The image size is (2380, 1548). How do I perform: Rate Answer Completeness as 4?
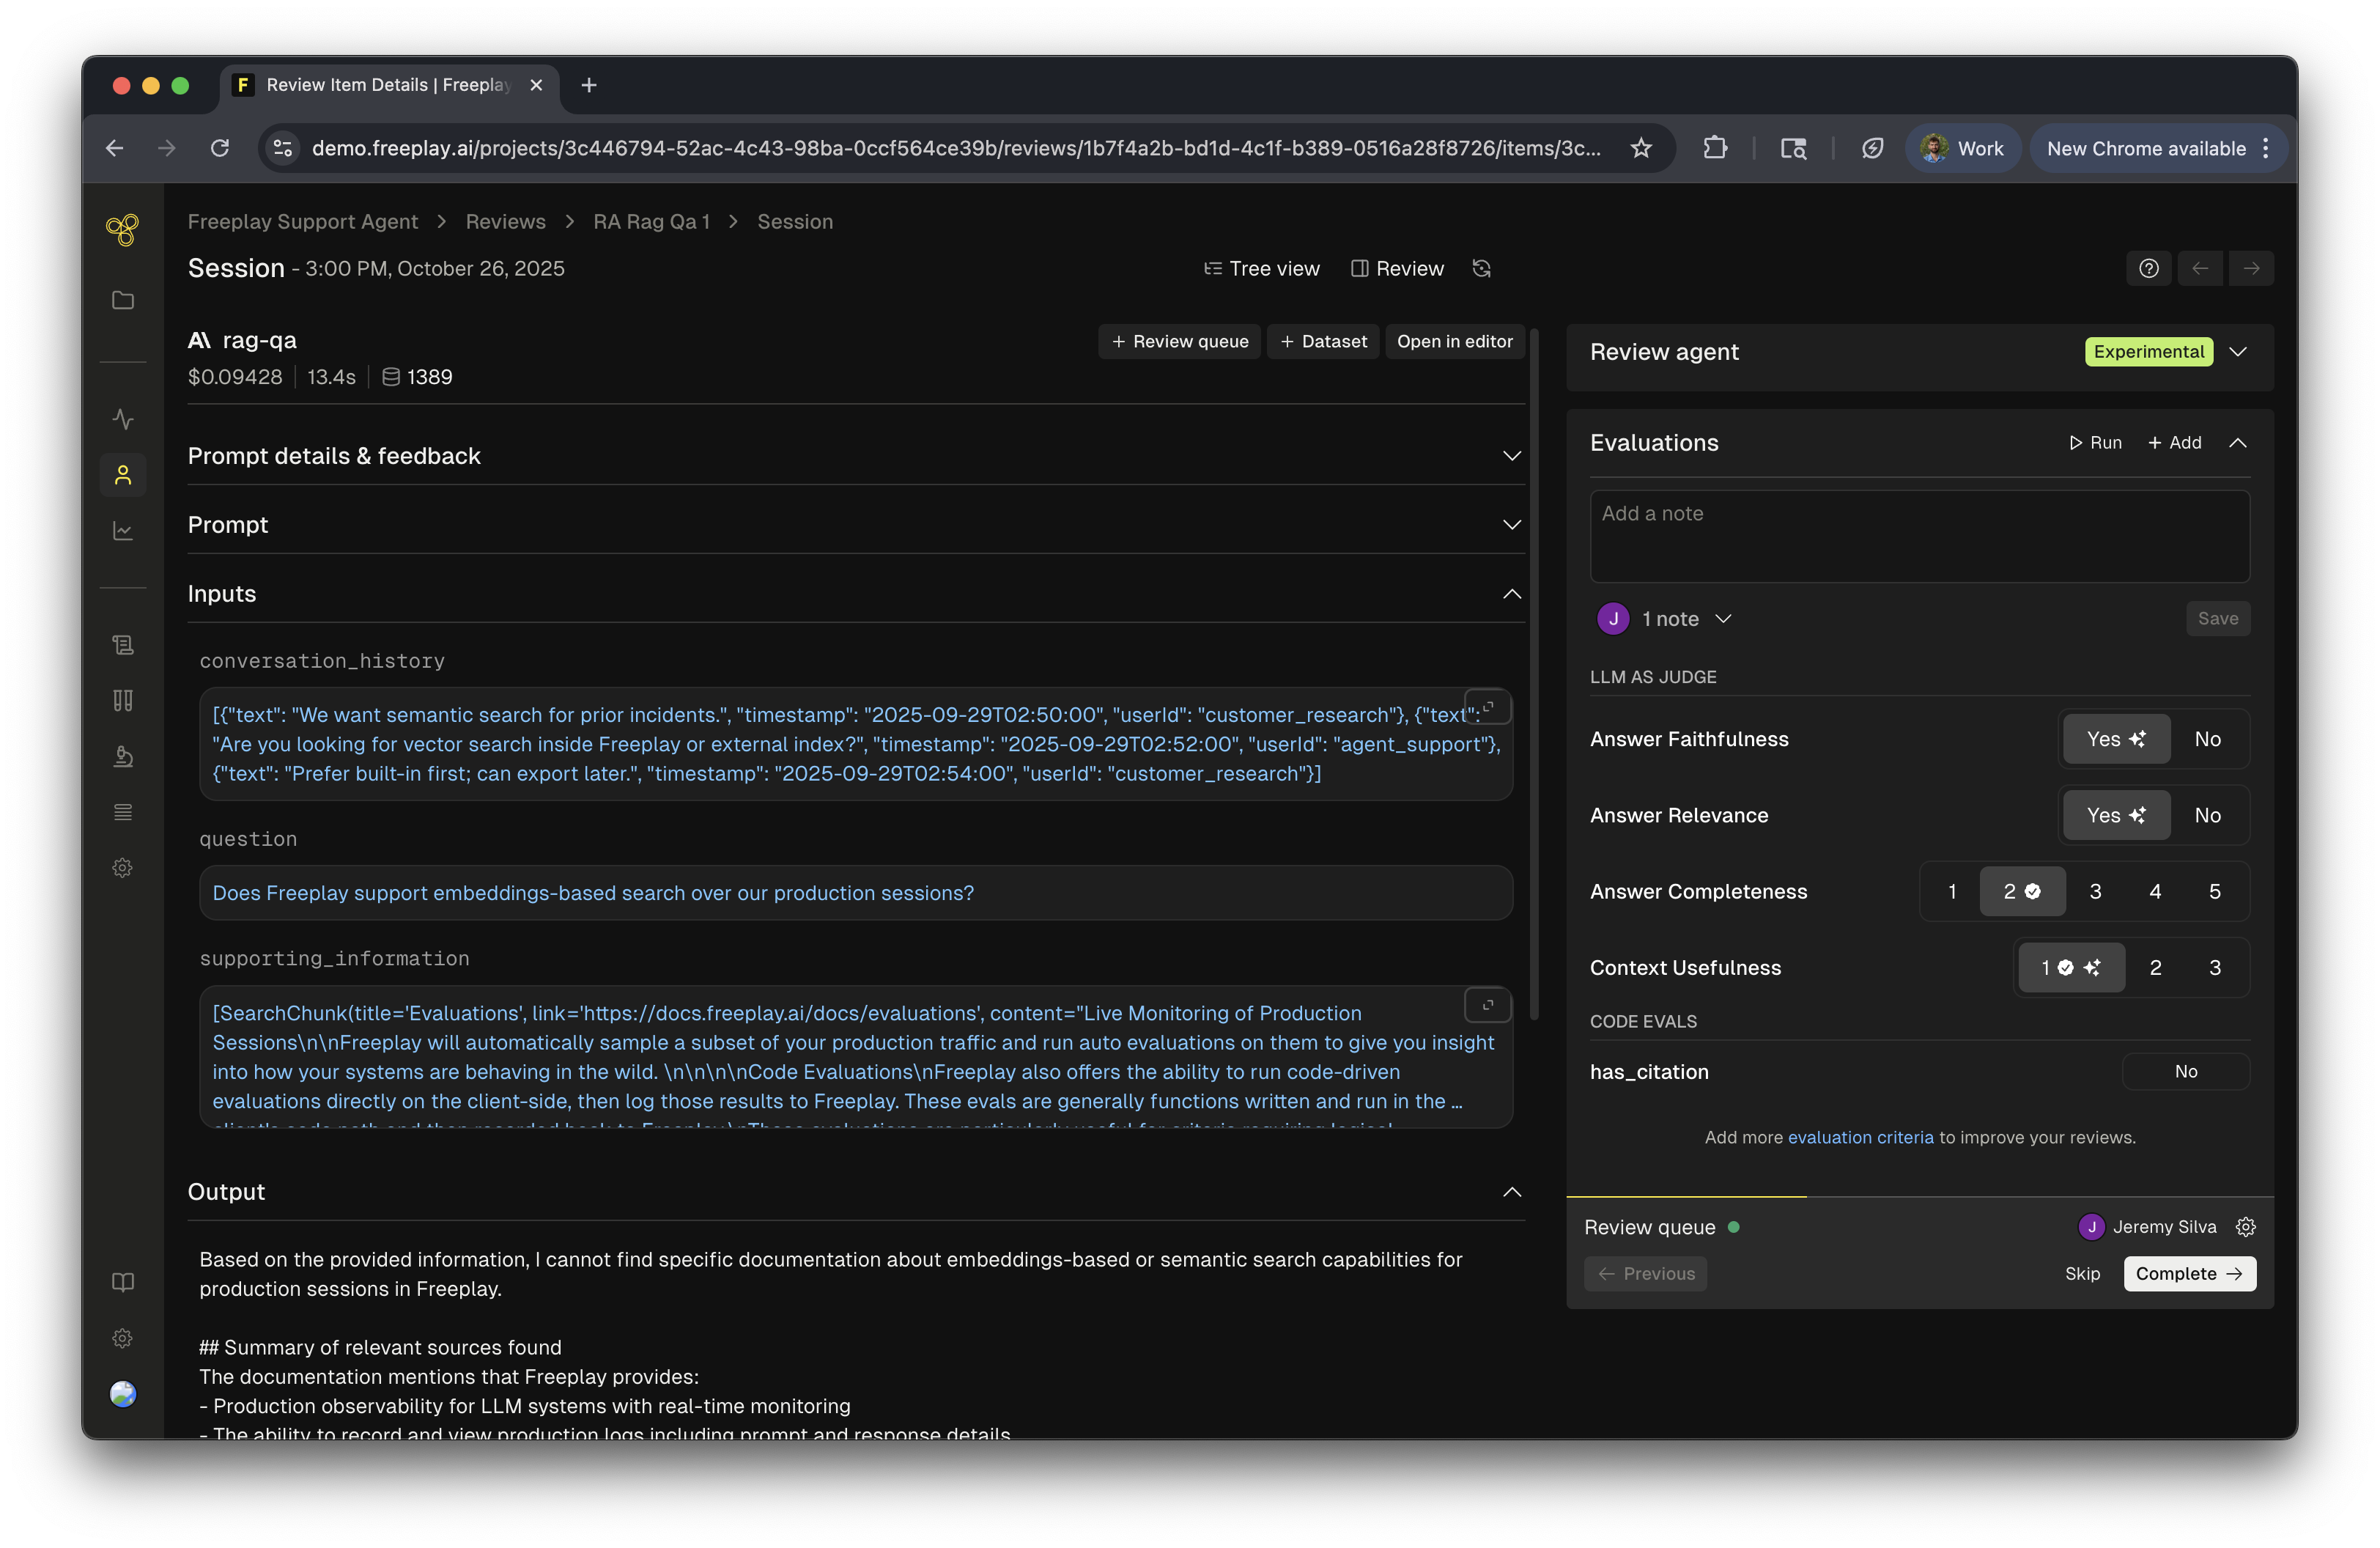click(x=2155, y=891)
